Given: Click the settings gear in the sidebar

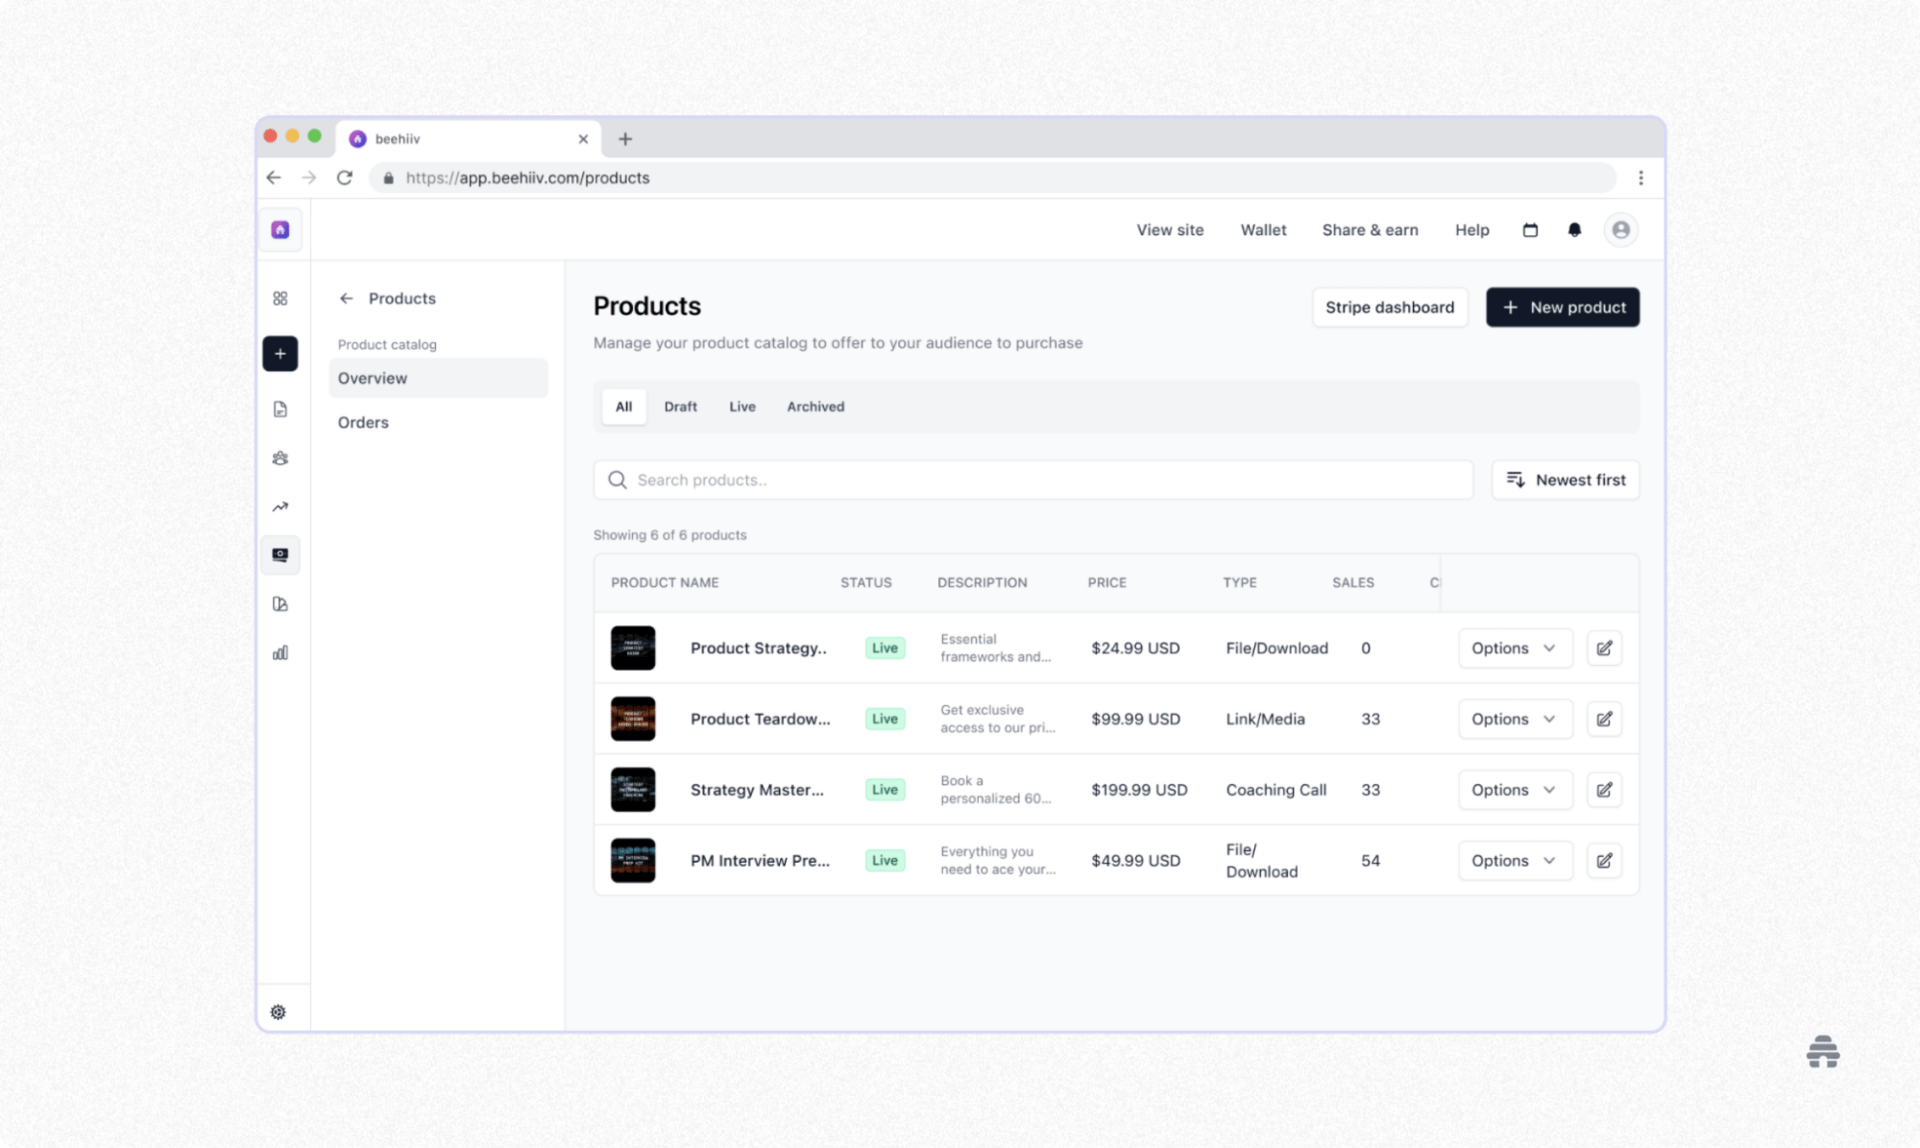Looking at the screenshot, I should [279, 1012].
